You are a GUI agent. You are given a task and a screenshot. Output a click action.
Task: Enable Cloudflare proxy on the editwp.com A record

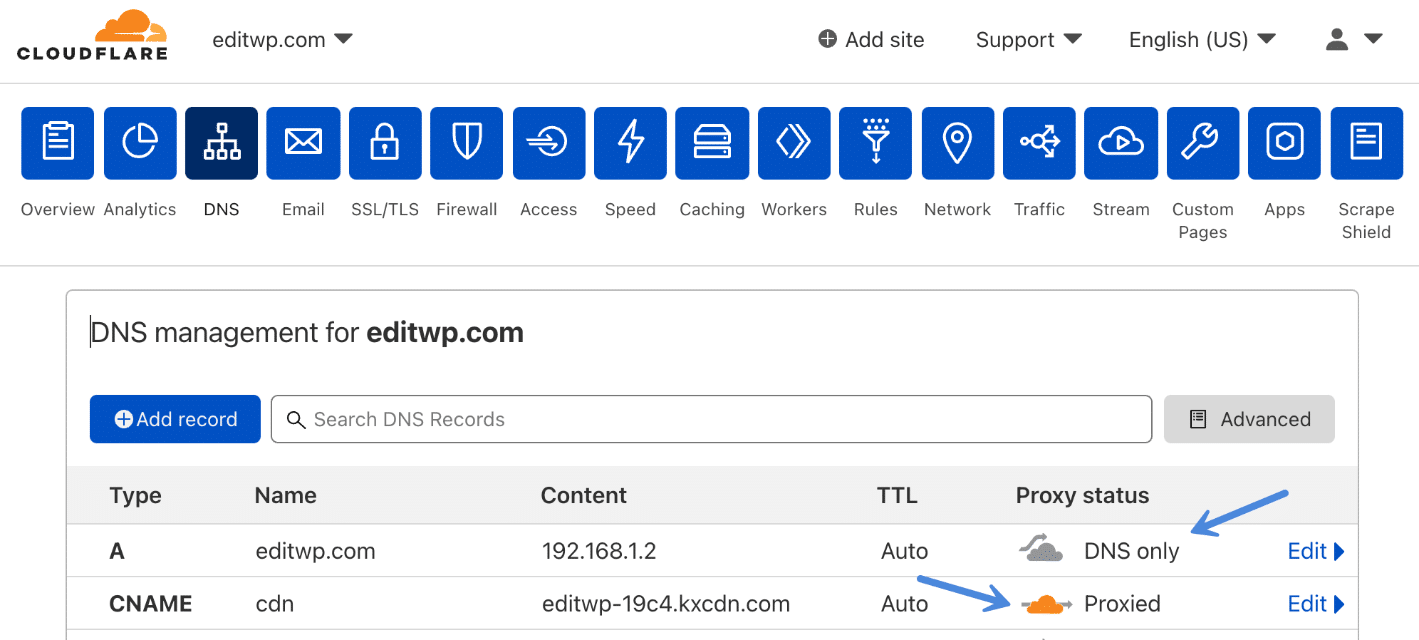point(1040,549)
